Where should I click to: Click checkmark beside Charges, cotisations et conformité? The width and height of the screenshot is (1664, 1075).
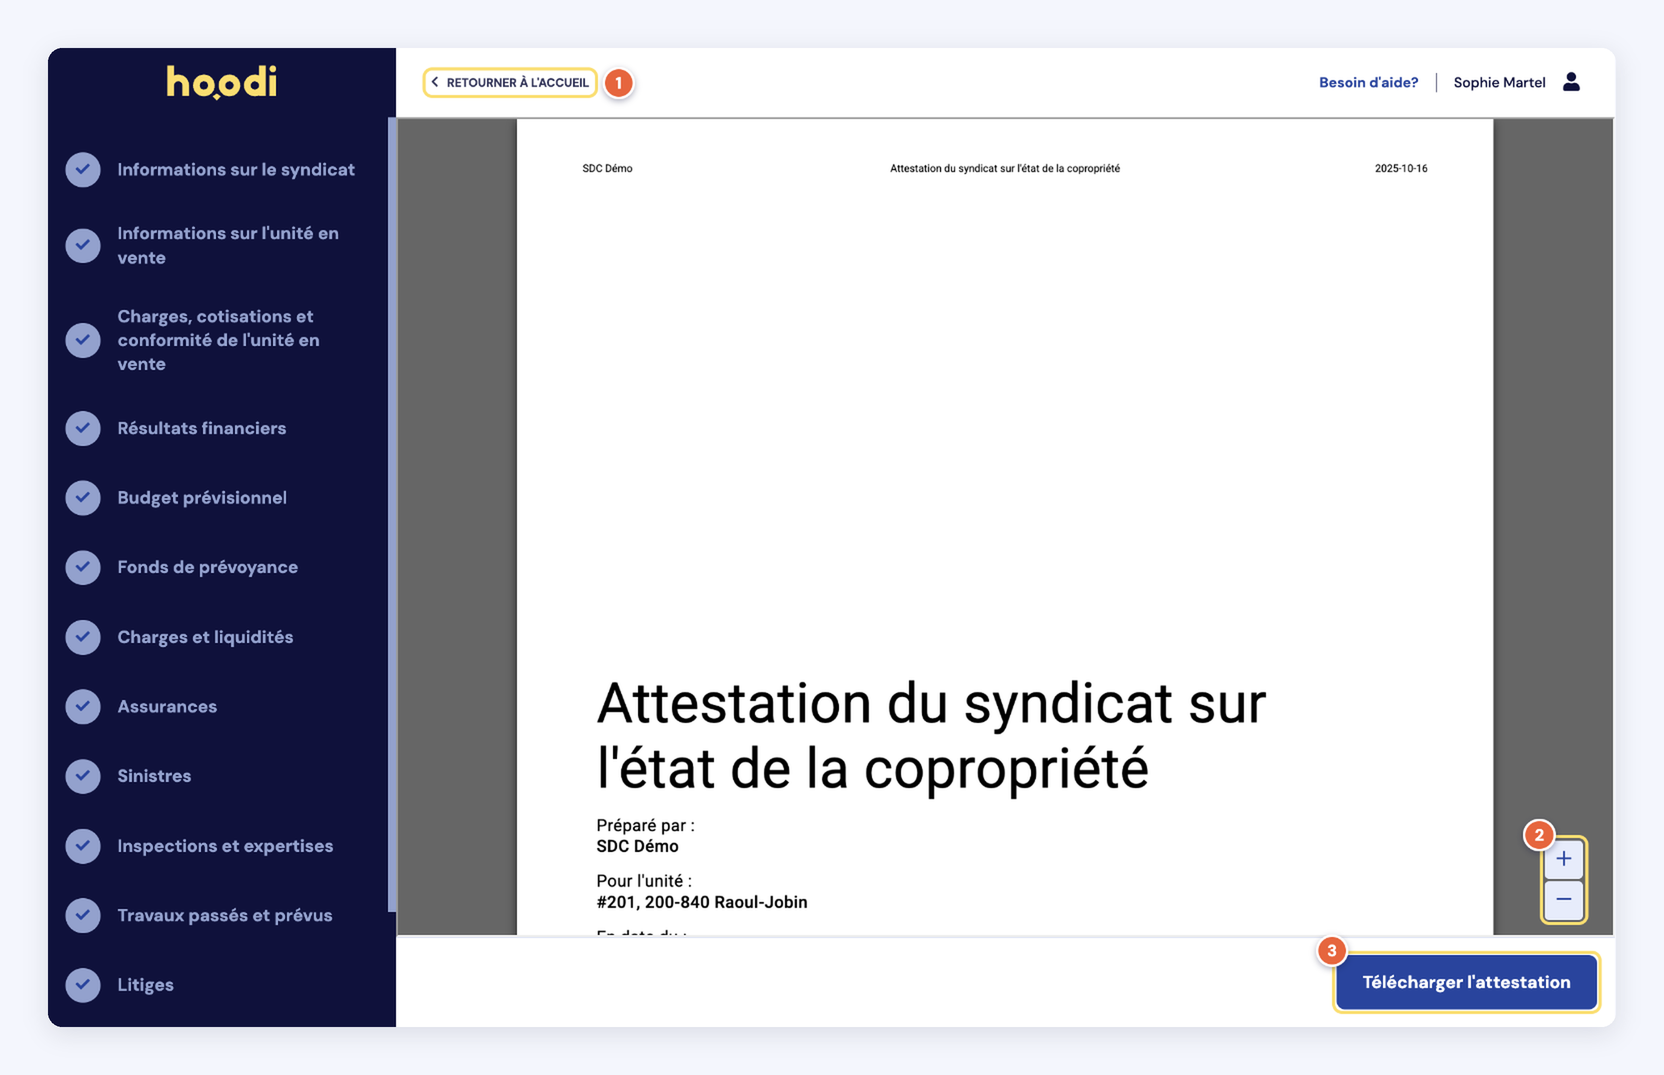tap(83, 340)
